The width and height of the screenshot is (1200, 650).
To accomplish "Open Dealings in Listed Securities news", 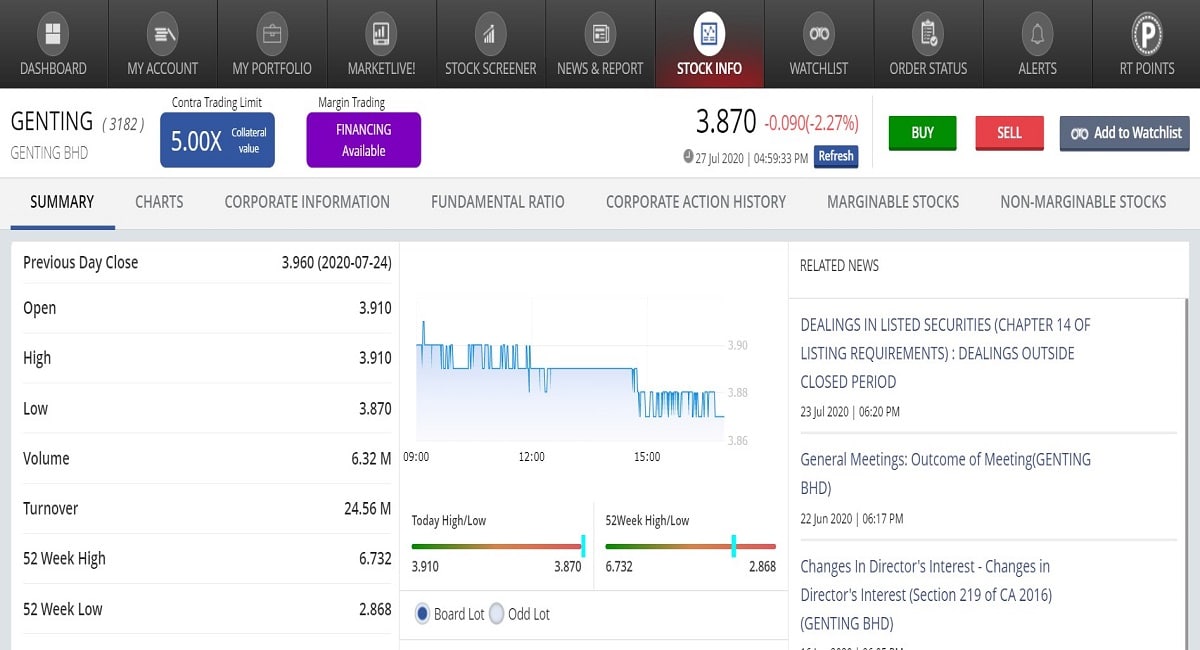I will pos(945,353).
